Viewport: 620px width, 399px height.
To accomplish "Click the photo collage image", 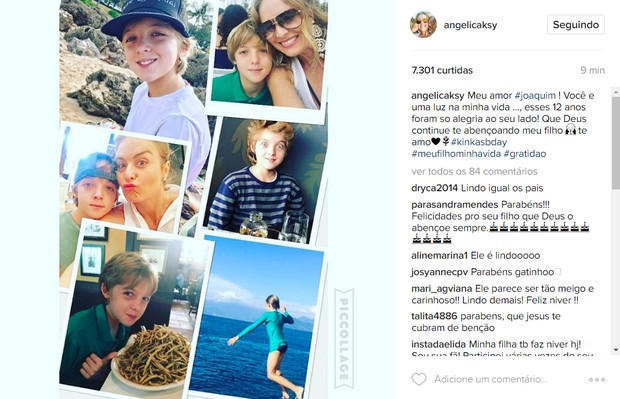I will coord(194,199).
